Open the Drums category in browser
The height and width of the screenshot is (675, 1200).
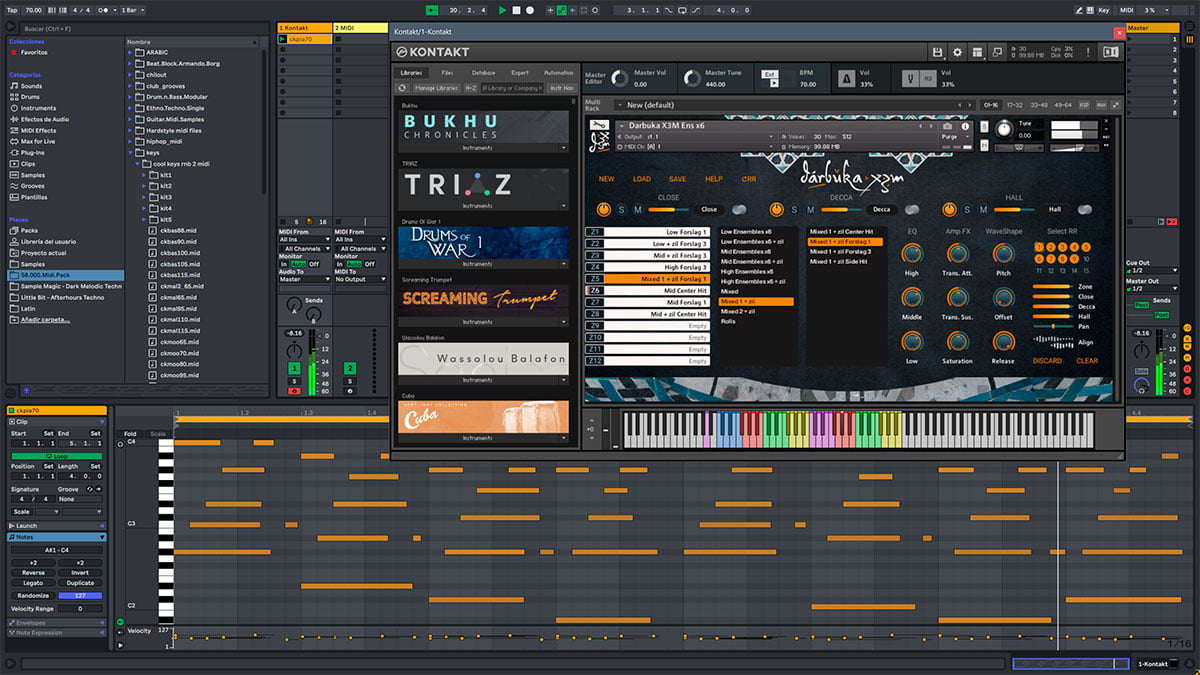[31, 97]
